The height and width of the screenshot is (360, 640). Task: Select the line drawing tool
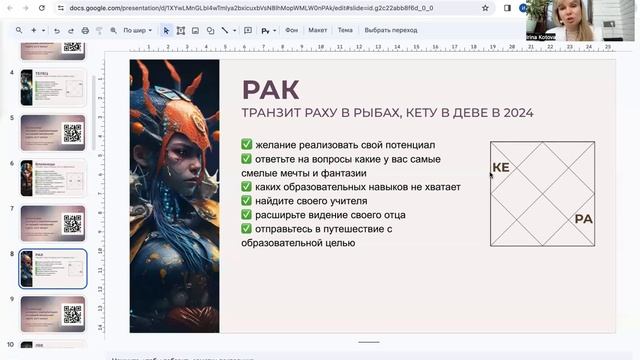pyautogui.click(x=224, y=30)
